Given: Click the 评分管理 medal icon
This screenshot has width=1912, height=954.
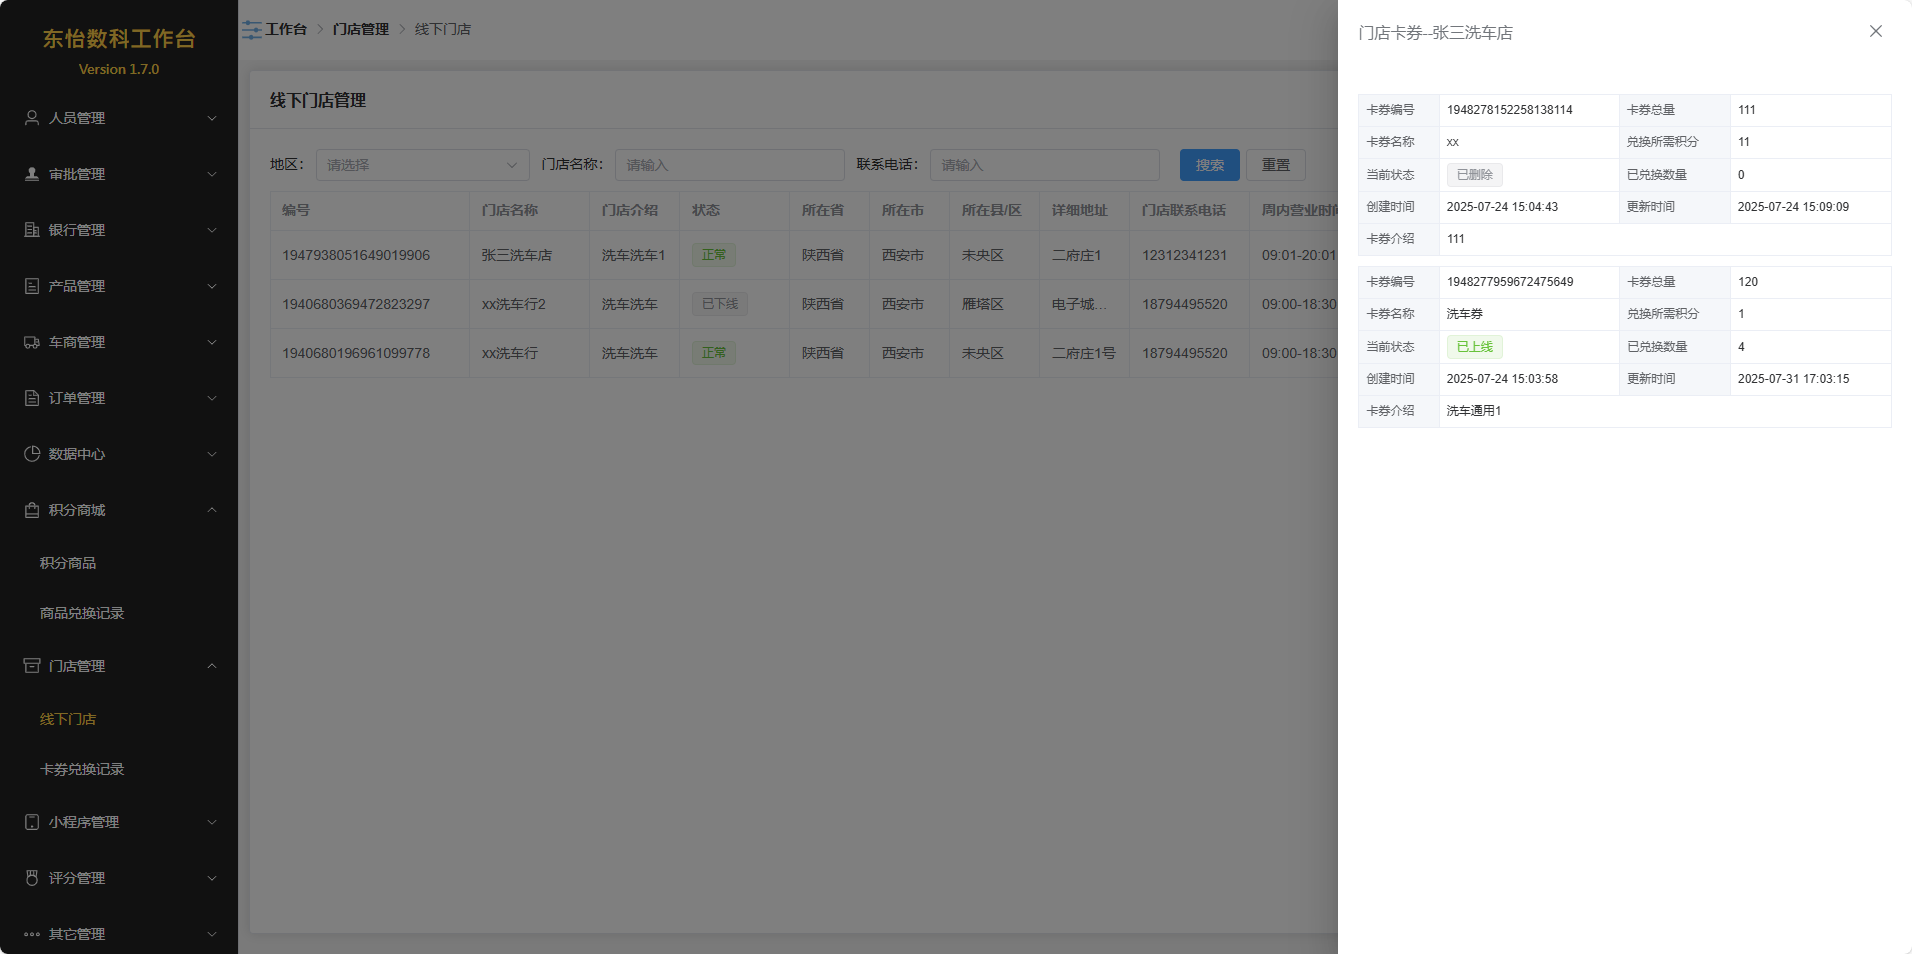Looking at the screenshot, I should [32, 878].
